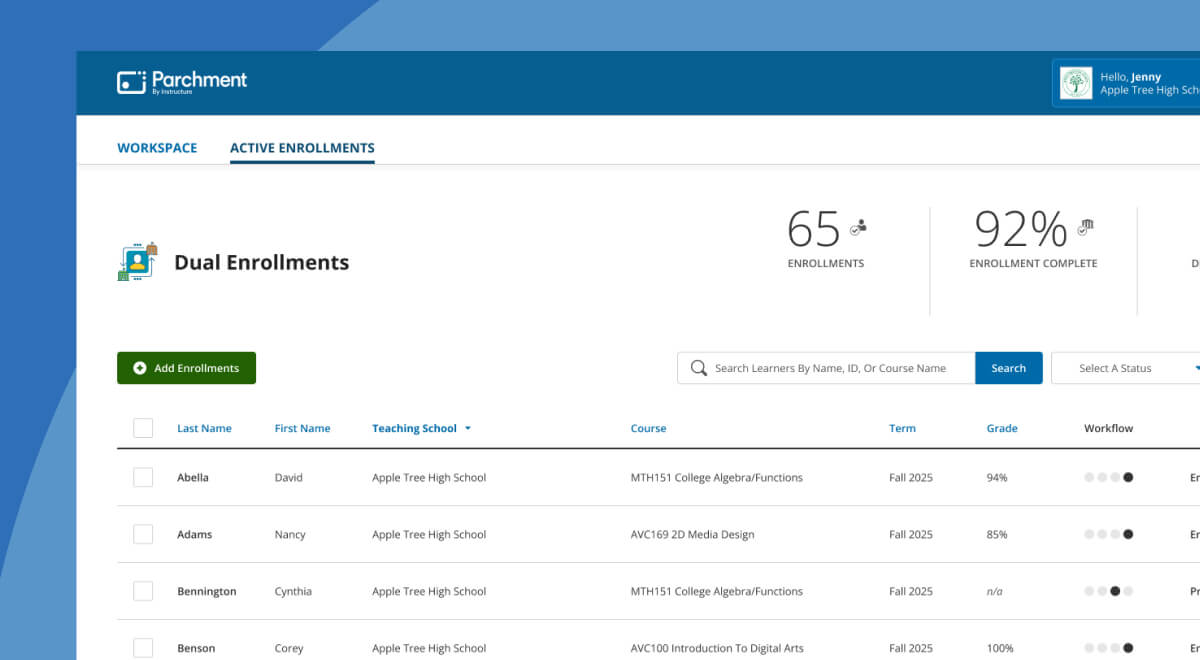Check the select-all box in the table header

(143, 427)
